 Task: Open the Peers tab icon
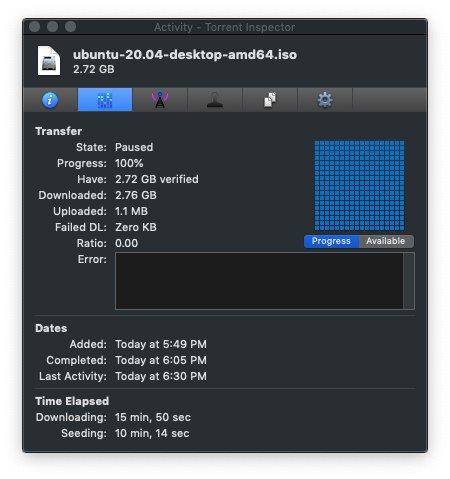click(215, 100)
